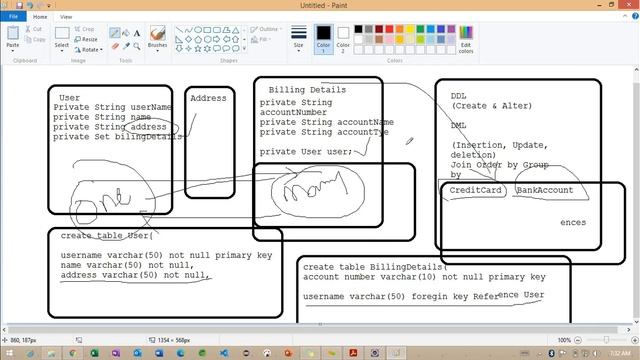Choose the green color swatch
The width and height of the screenshot is (640, 360).
pos(420,29)
